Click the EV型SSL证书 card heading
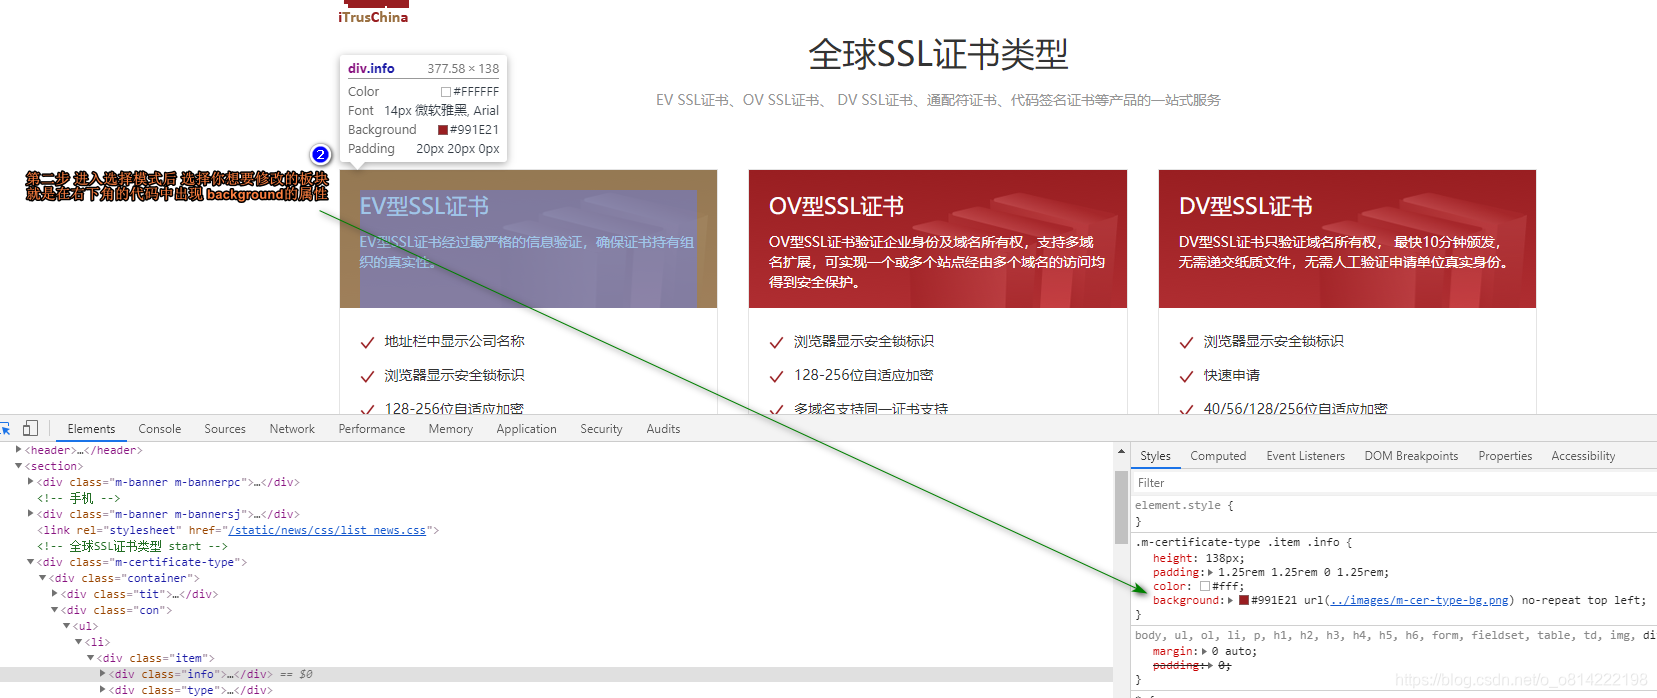This screenshot has width=1657, height=698. [424, 206]
